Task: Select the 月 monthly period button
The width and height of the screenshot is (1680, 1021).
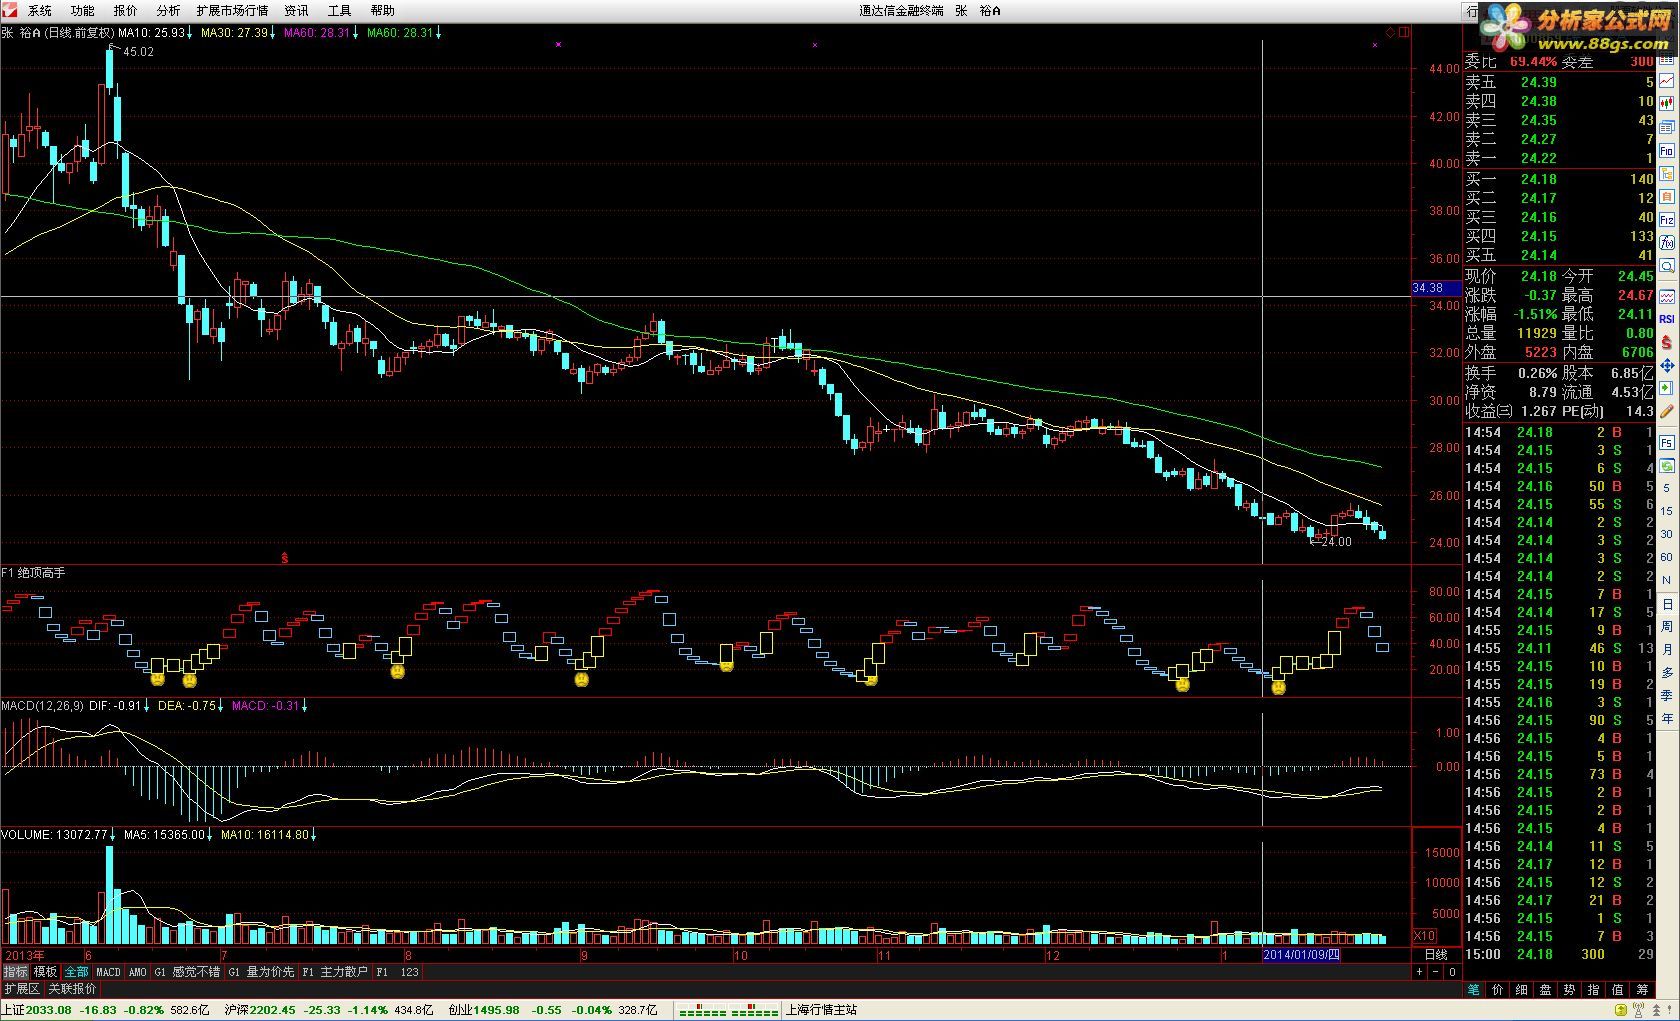Action: coord(1667,649)
